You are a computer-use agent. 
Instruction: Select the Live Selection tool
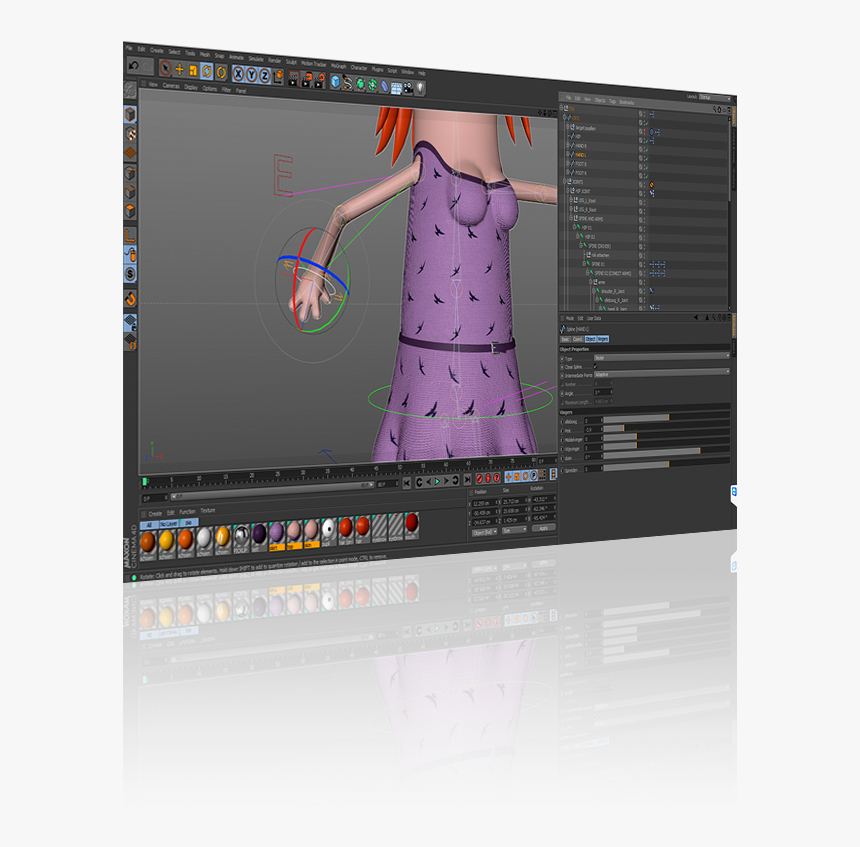point(165,68)
